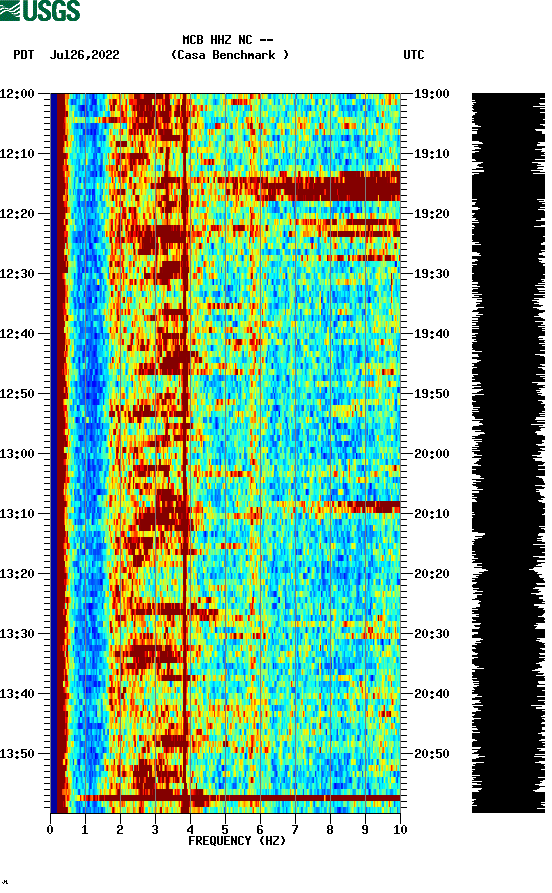Click the 12:10 PDT time label

point(17,154)
